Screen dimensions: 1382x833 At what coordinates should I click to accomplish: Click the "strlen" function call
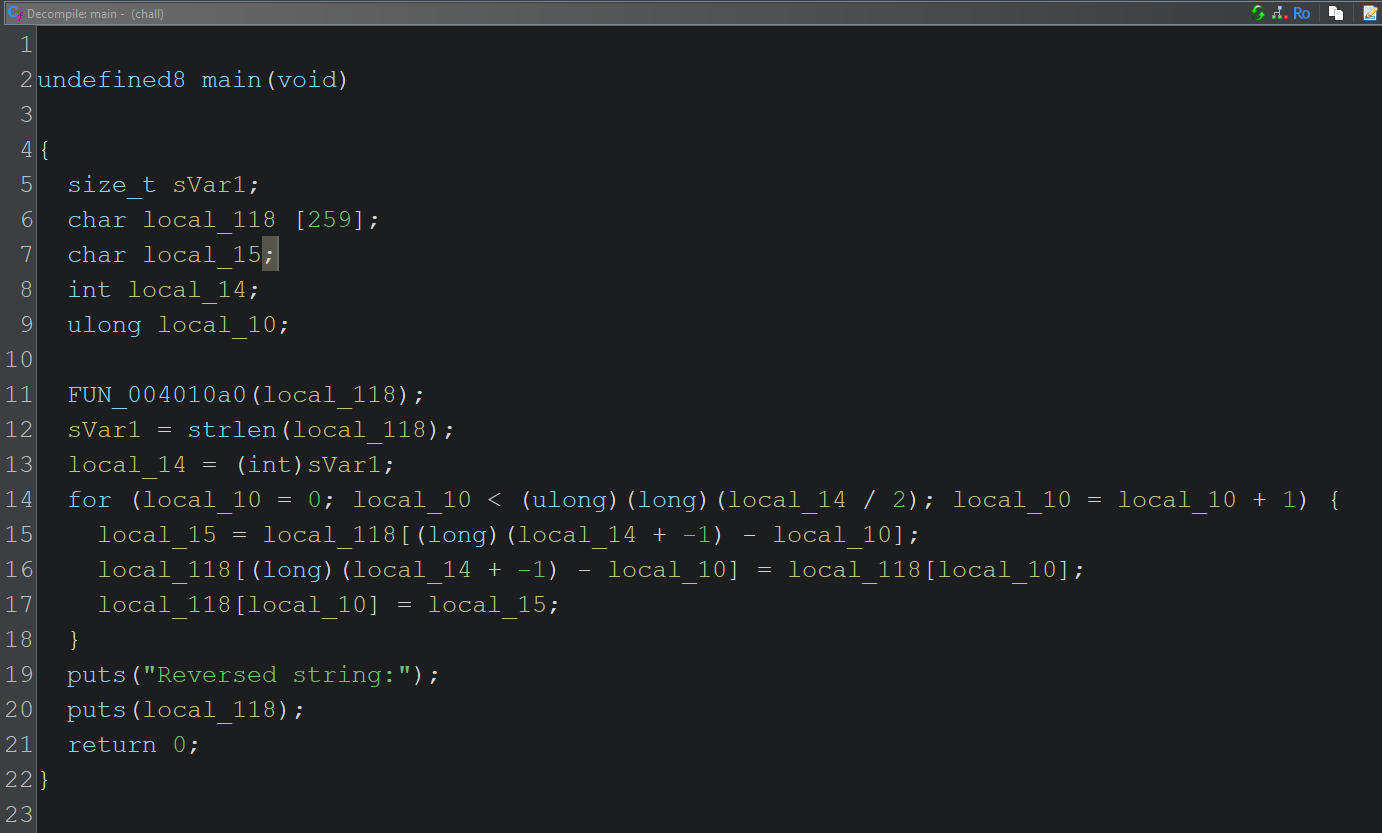click(232, 430)
